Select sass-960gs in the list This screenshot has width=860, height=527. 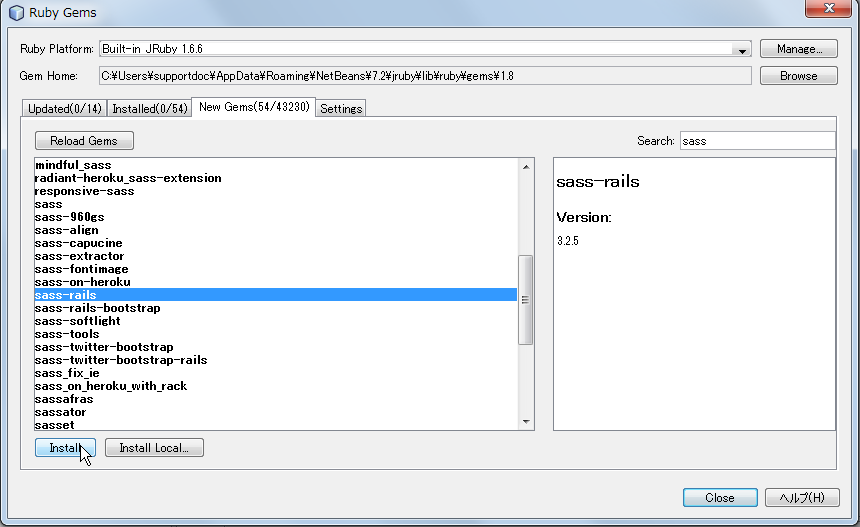coord(275,217)
